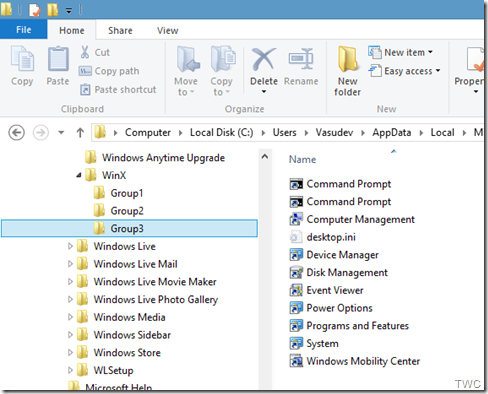Go up one folder level
This screenshot has width=488, height=394.
coord(80,133)
